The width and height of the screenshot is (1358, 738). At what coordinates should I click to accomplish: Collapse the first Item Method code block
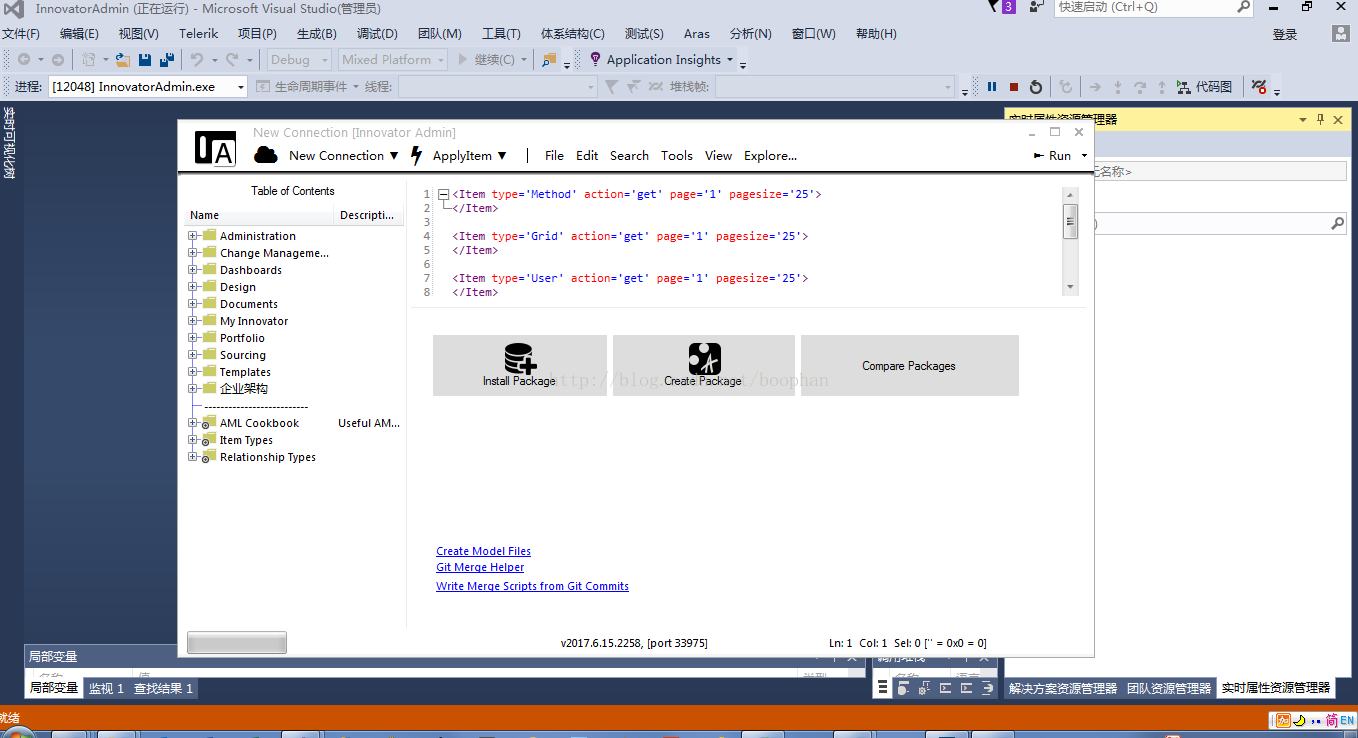[443, 195]
